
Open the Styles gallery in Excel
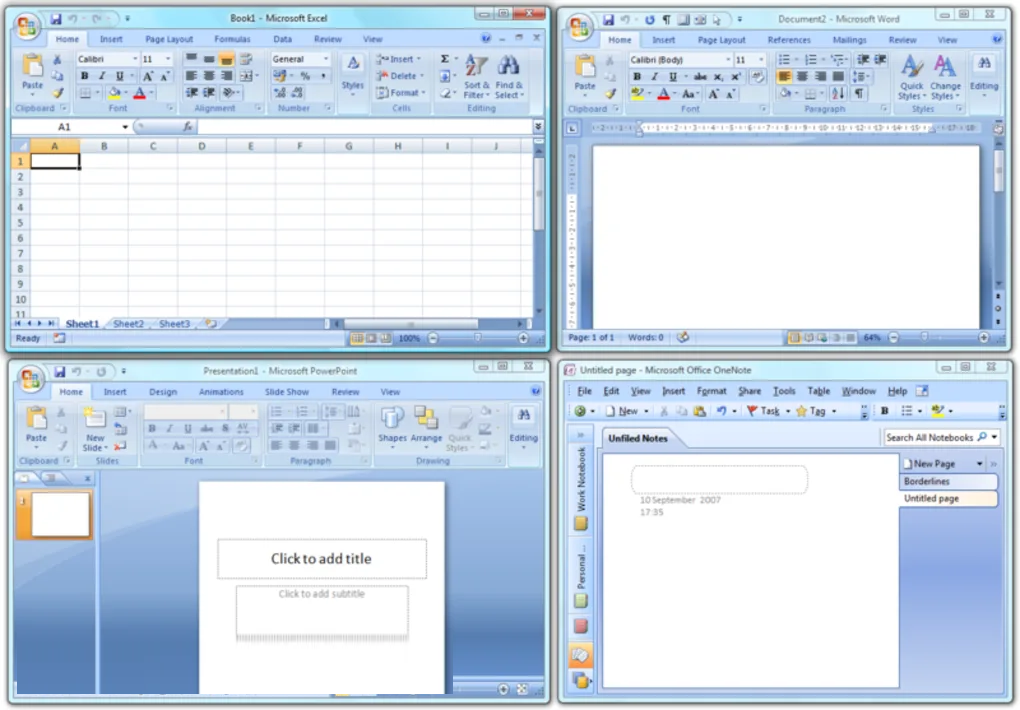coord(353,74)
